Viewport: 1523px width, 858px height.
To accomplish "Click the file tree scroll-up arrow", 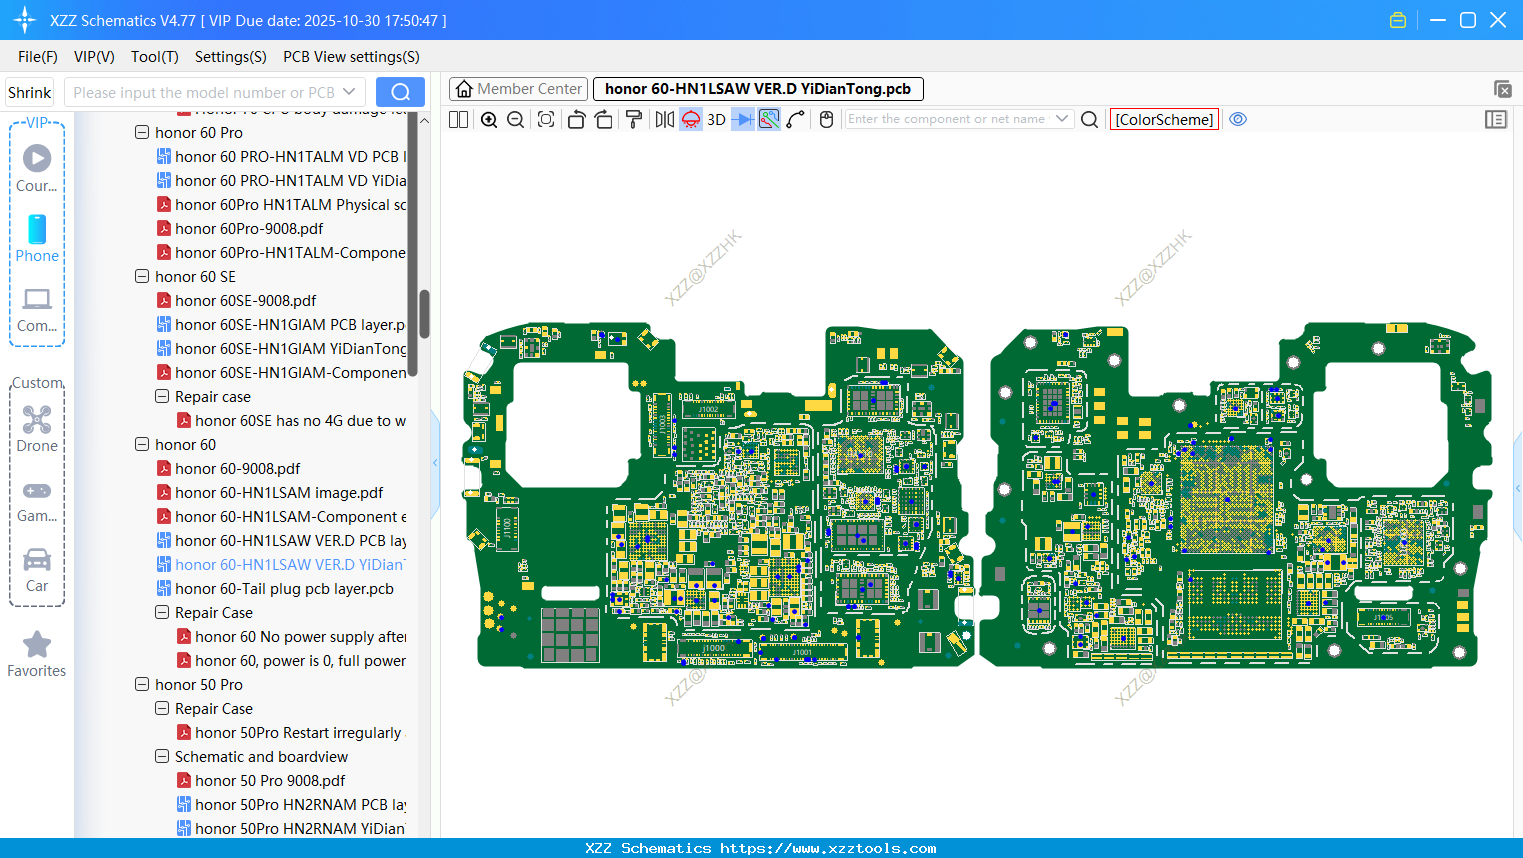I will (x=424, y=121).
